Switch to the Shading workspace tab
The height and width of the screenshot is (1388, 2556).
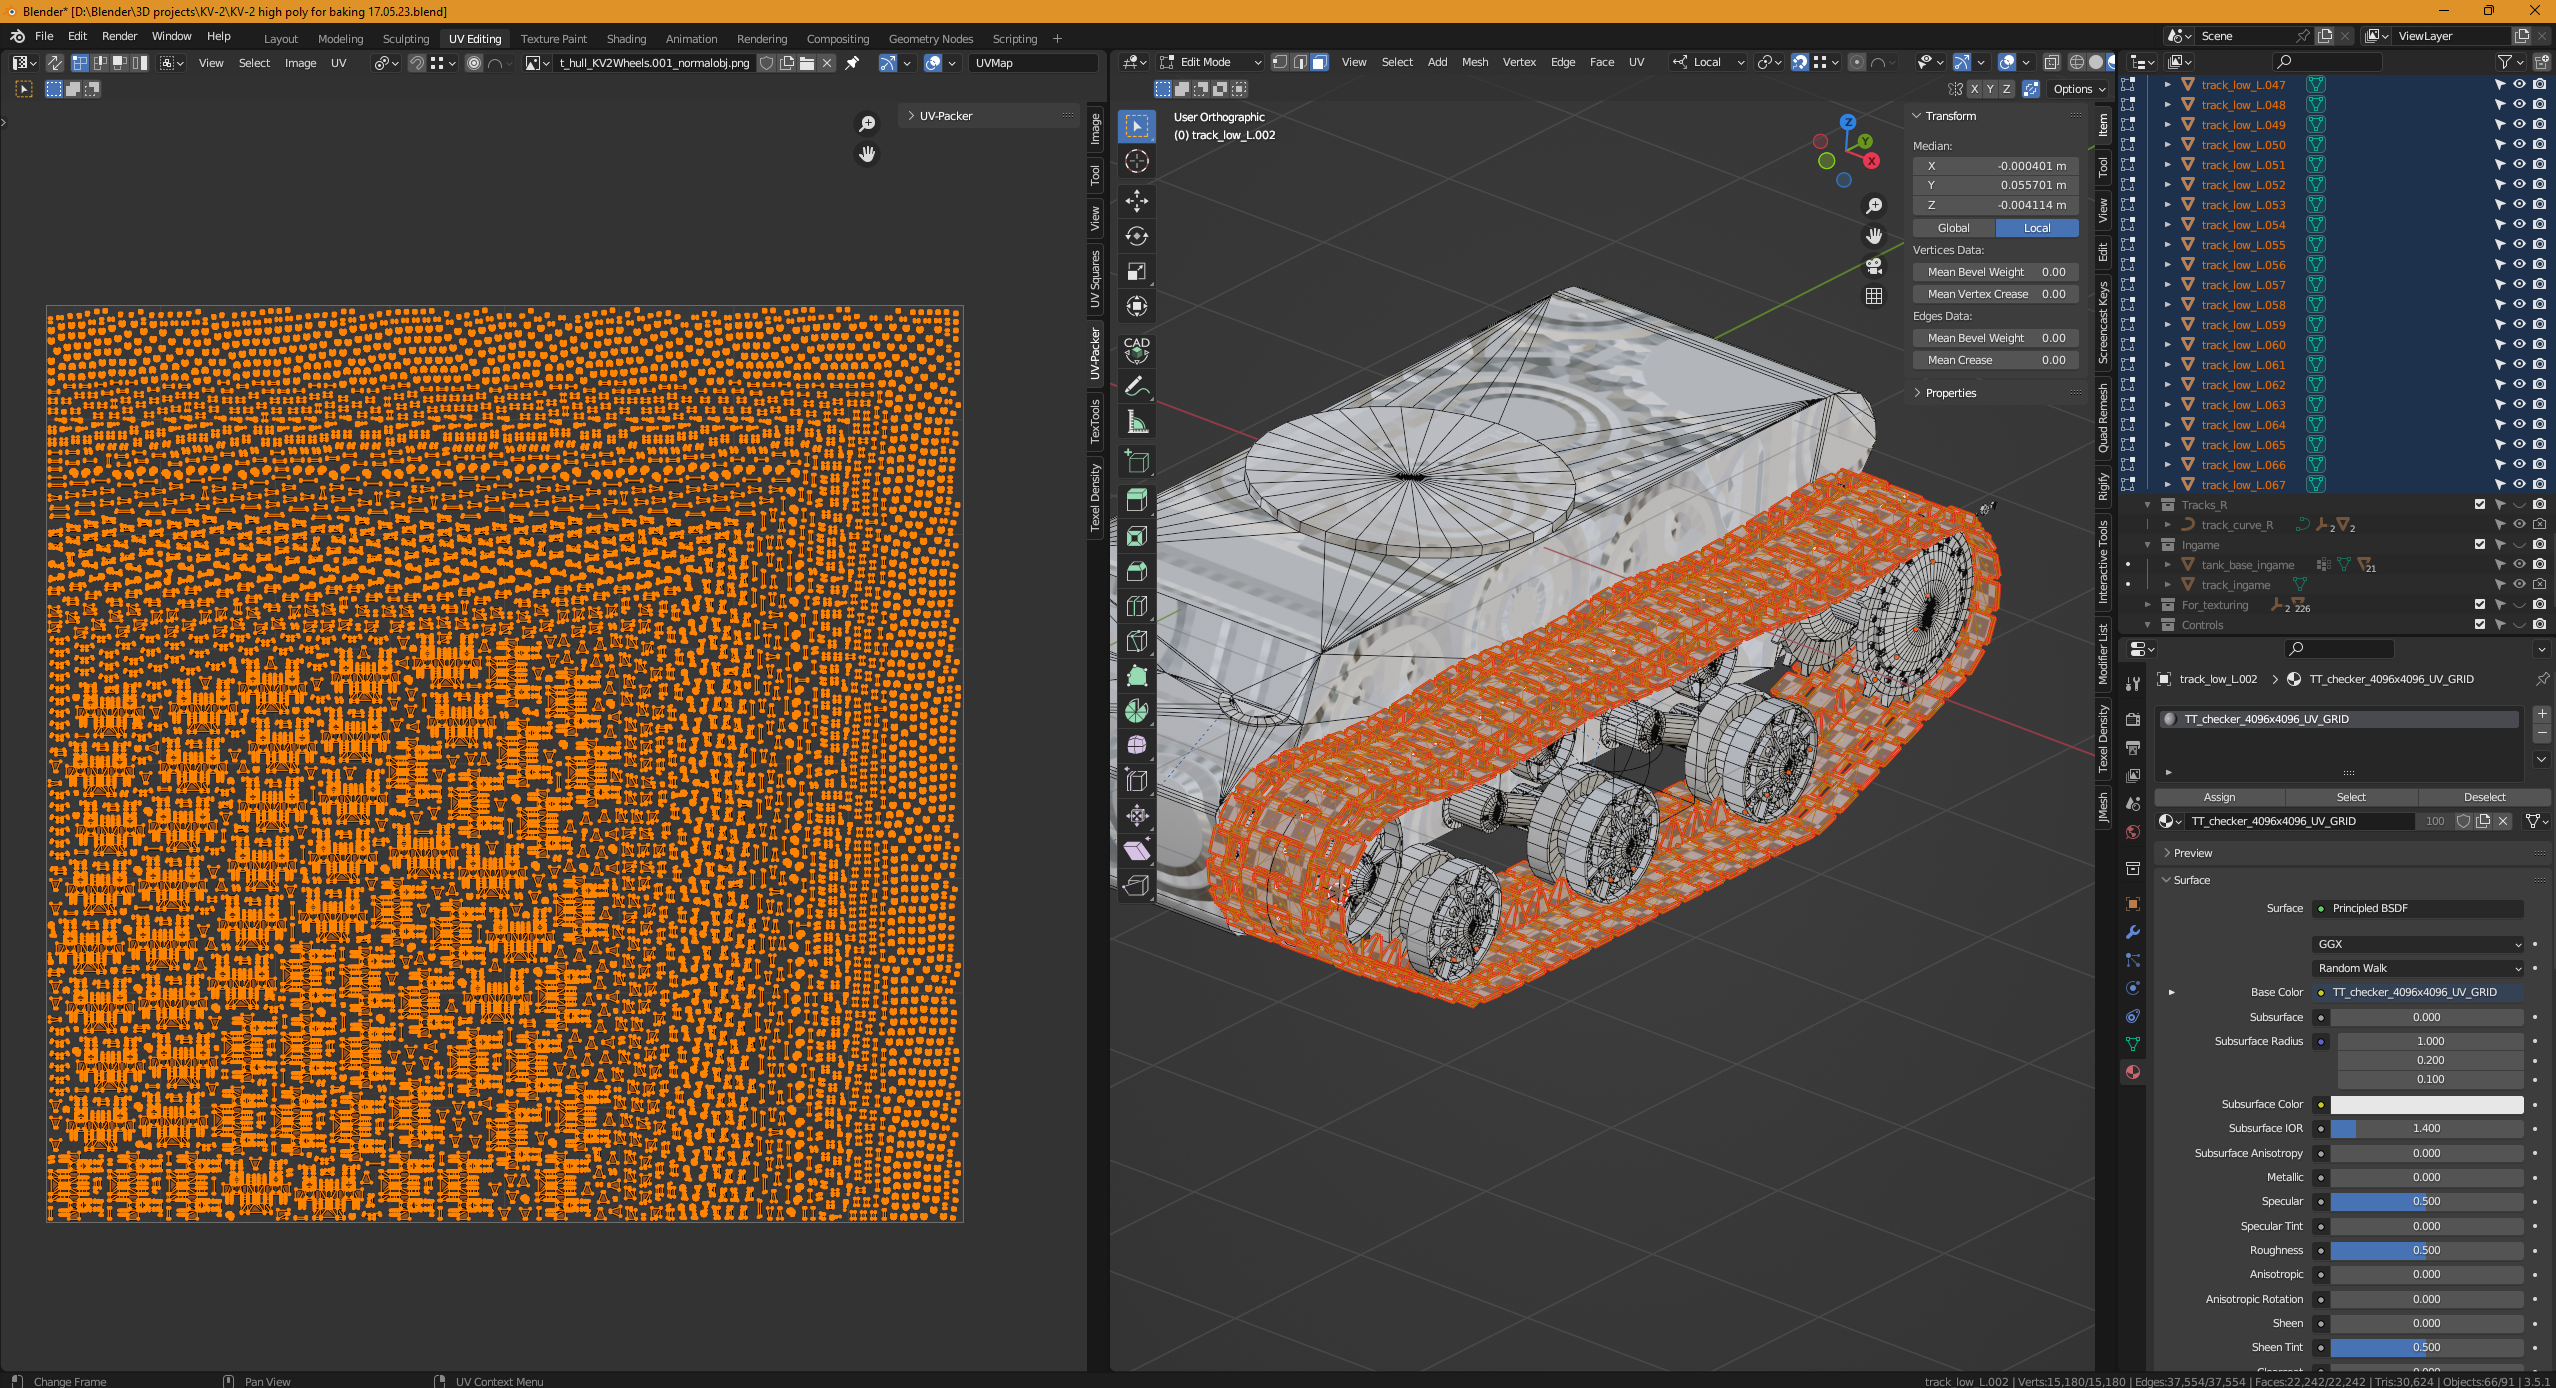(626, 39)
